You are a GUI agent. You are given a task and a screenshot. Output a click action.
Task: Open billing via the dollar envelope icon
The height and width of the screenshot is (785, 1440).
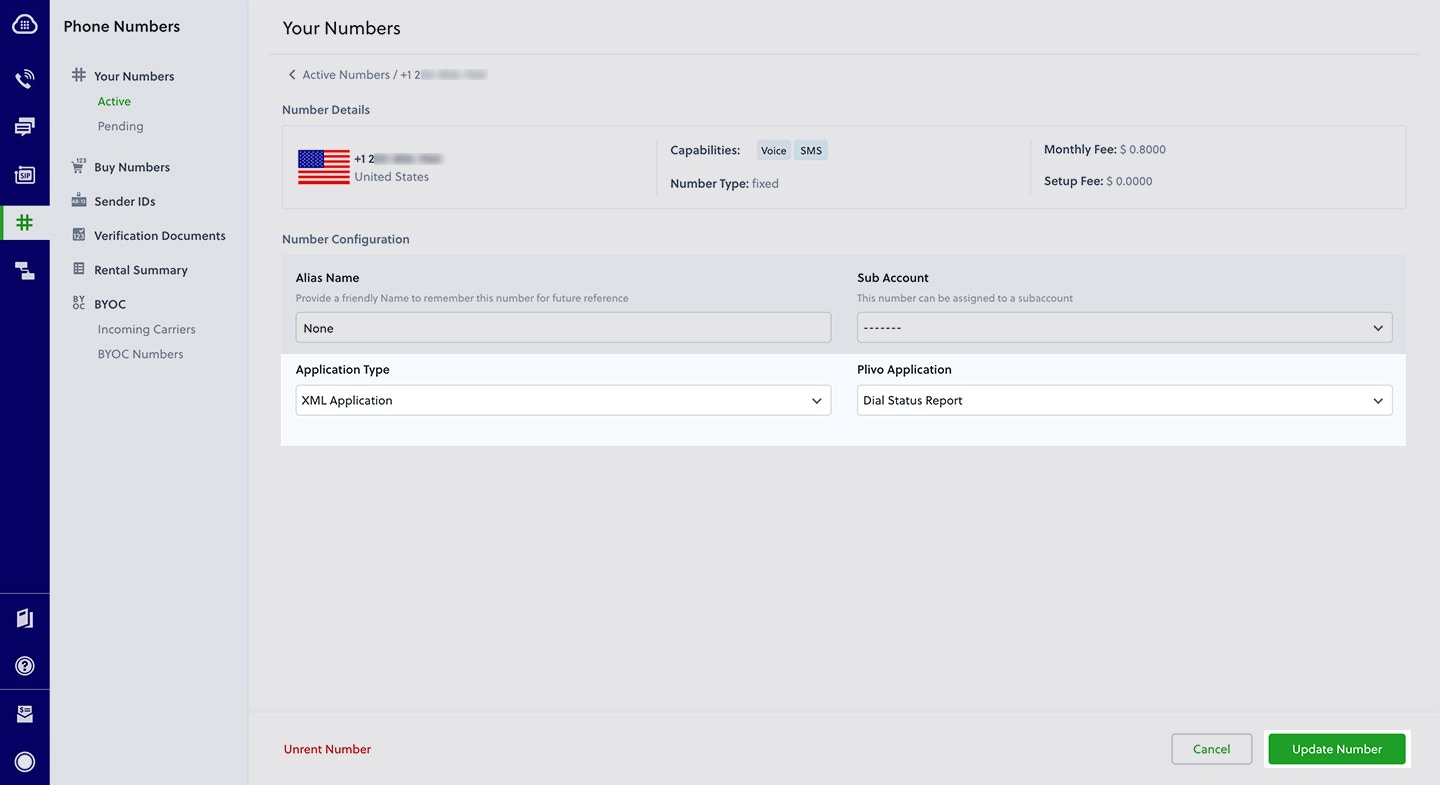tap(24, 713)
